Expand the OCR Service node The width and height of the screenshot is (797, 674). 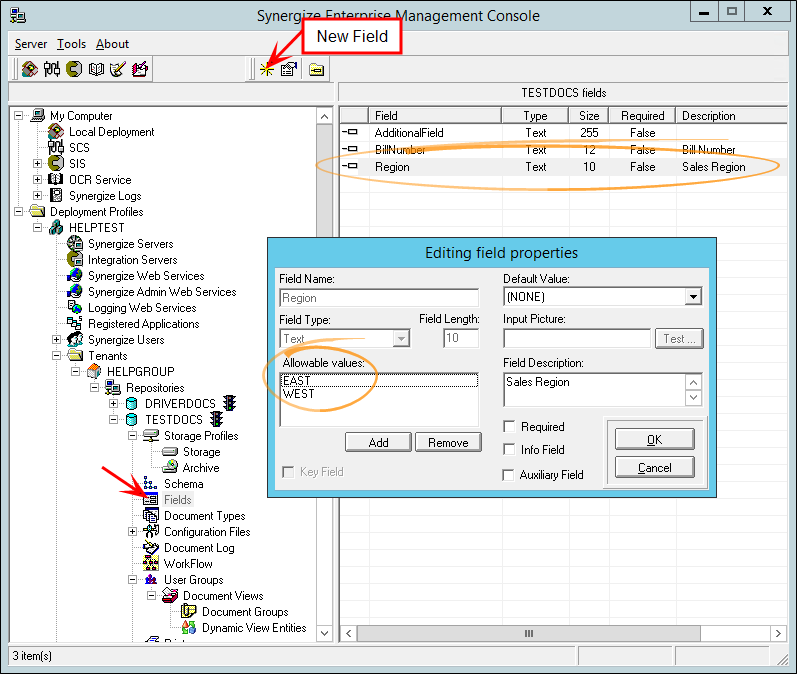point(37,179)
